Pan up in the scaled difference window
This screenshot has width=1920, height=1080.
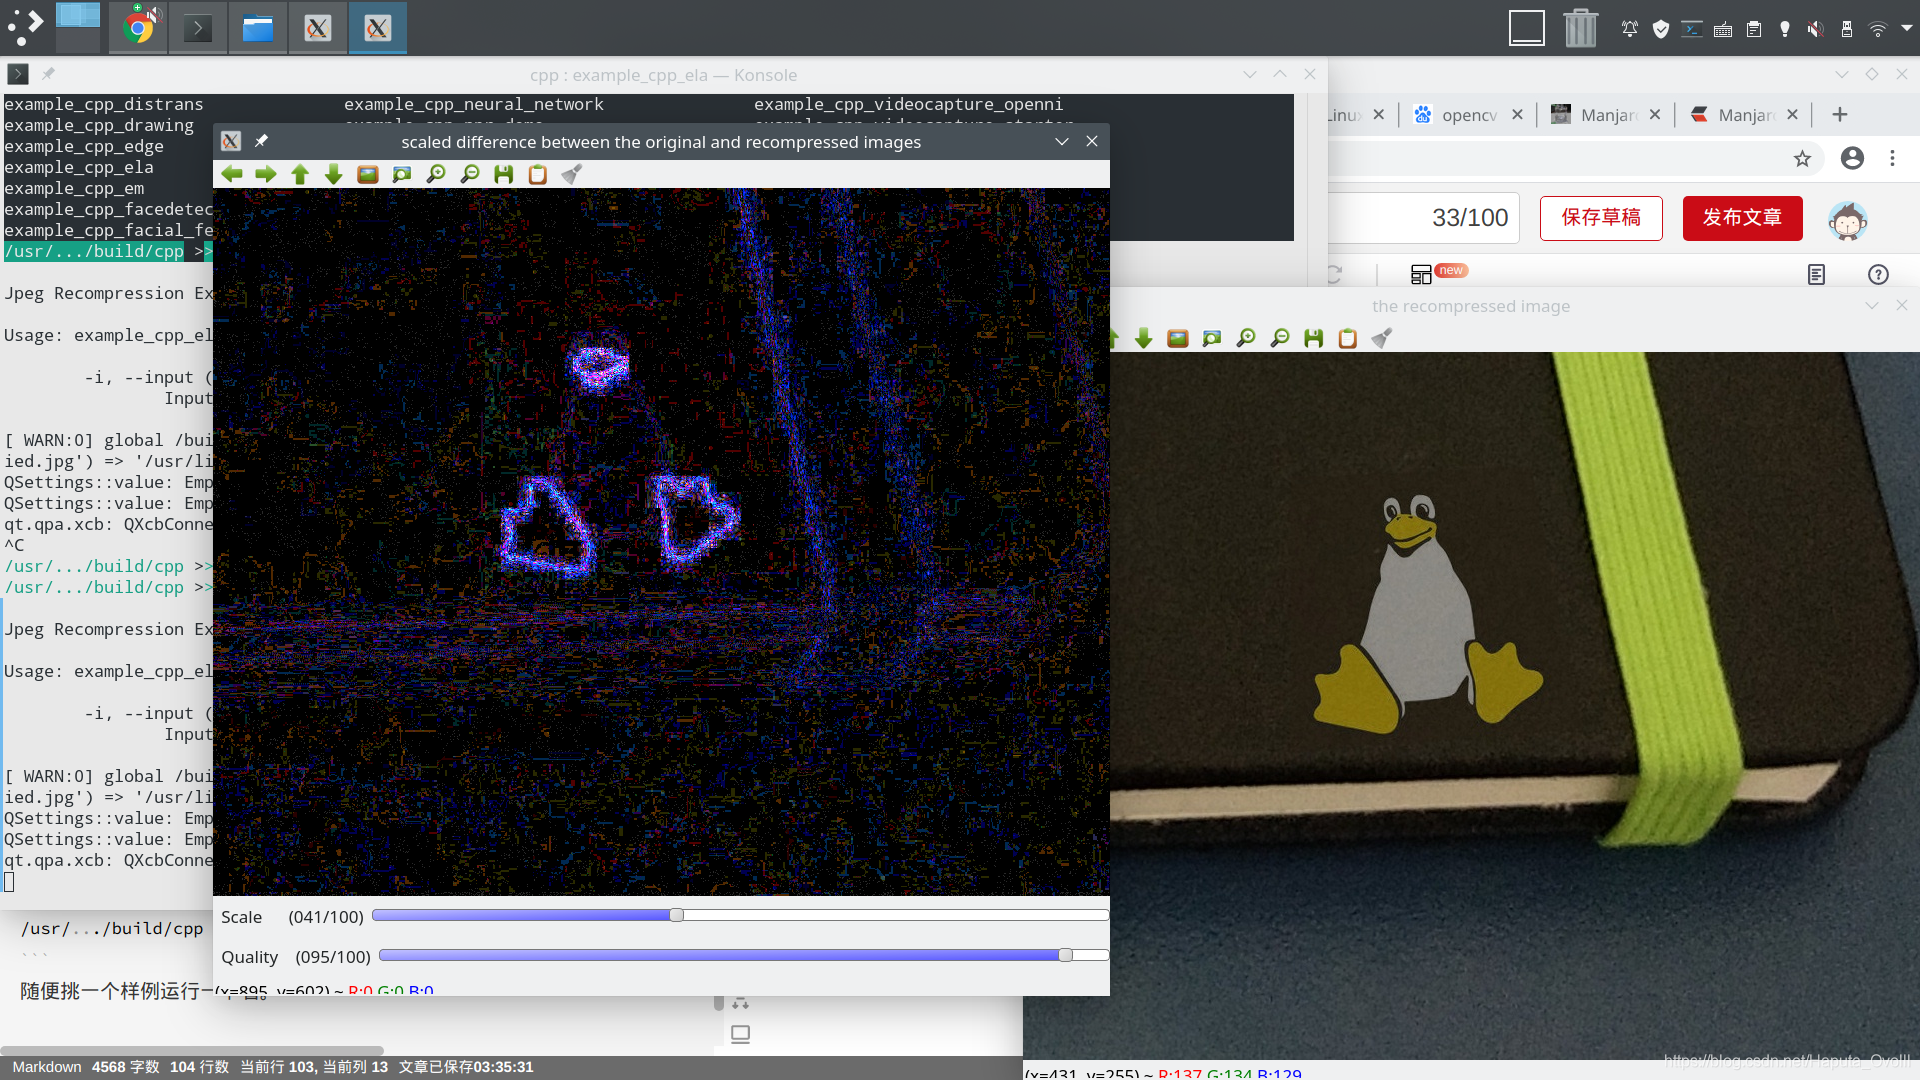300,174
